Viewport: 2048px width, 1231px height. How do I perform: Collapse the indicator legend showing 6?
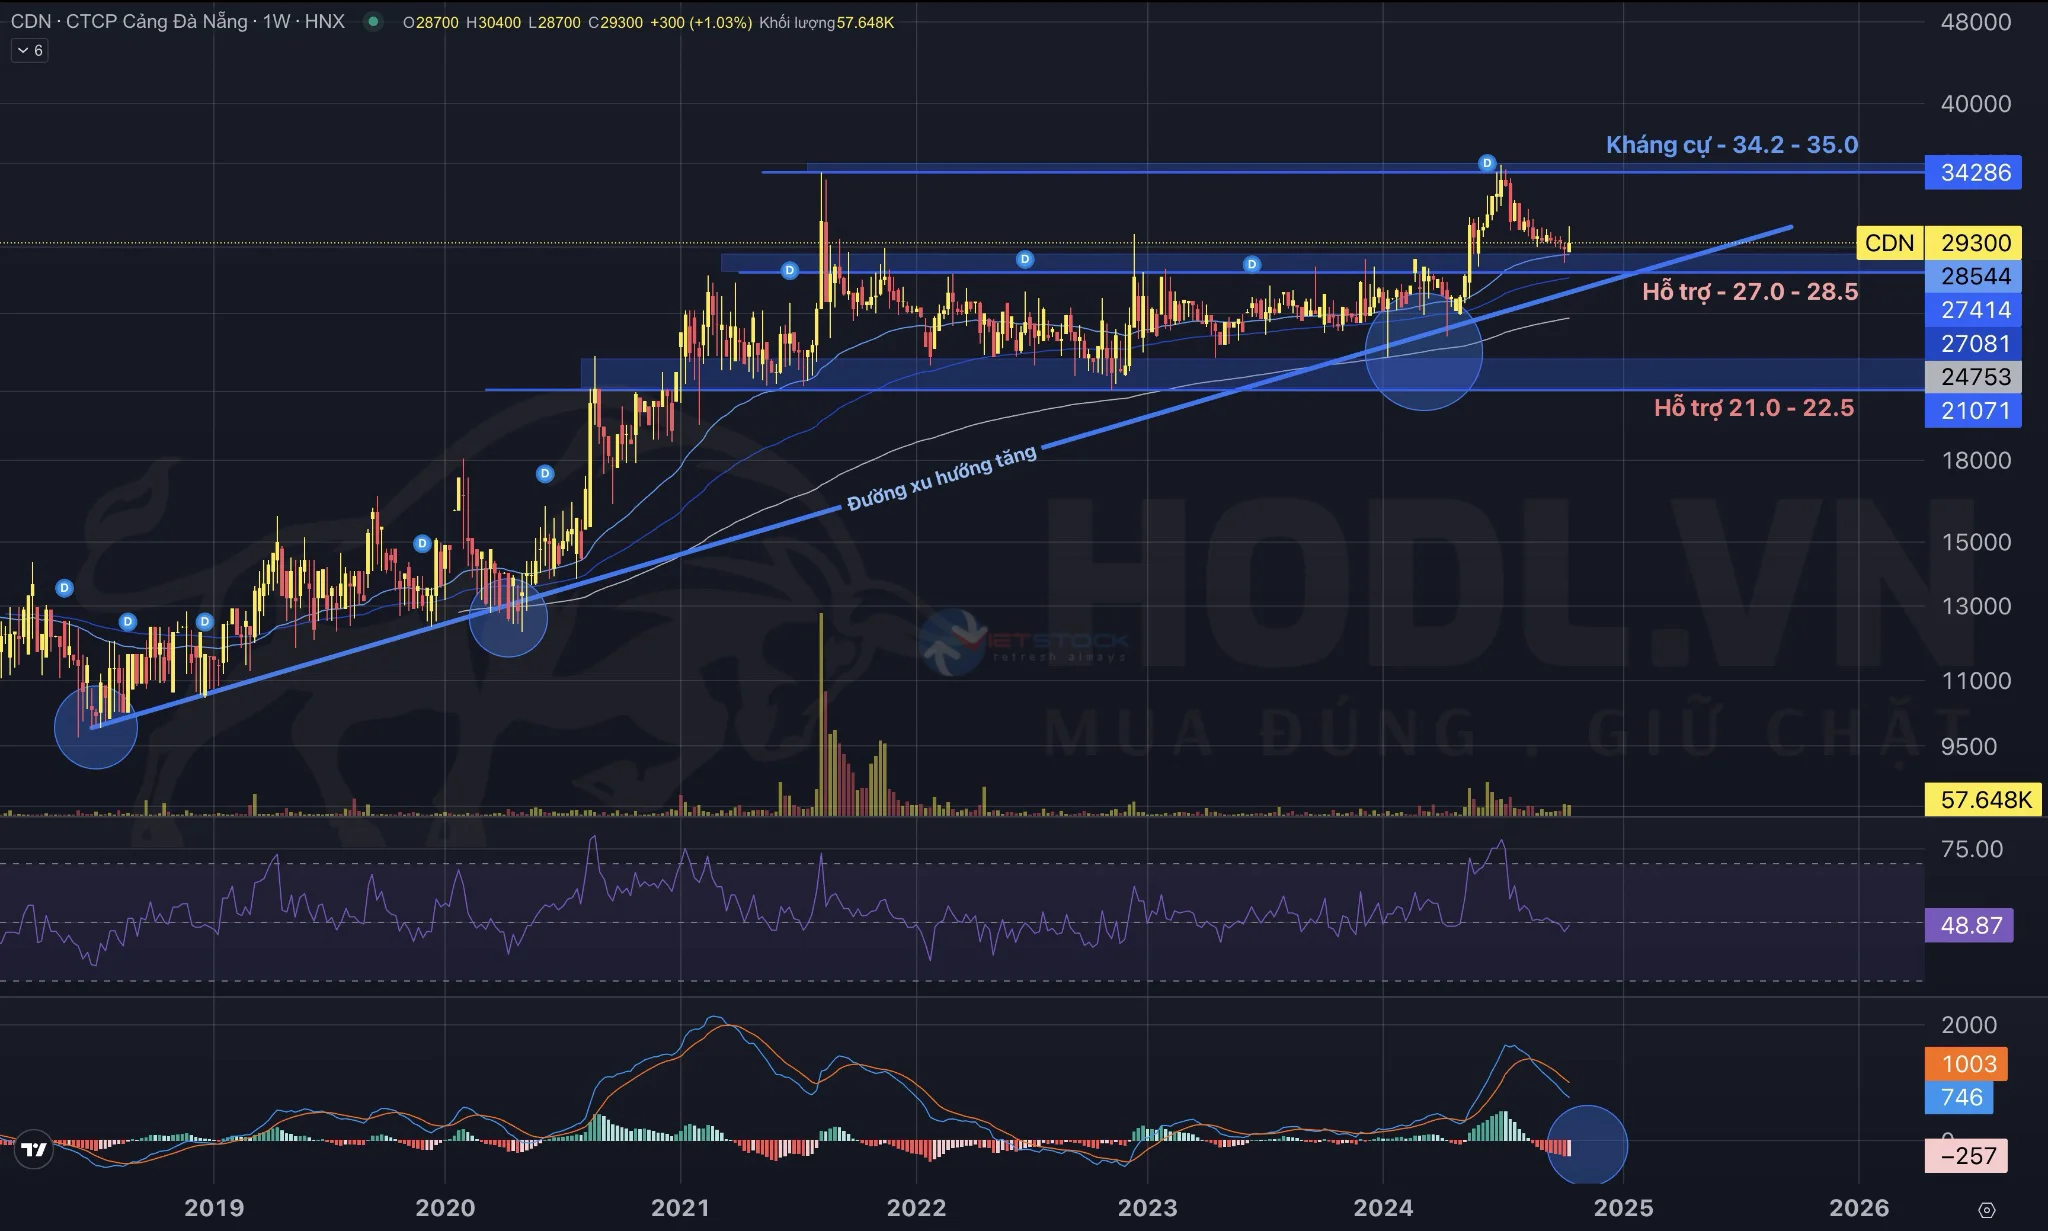(30, 51)
